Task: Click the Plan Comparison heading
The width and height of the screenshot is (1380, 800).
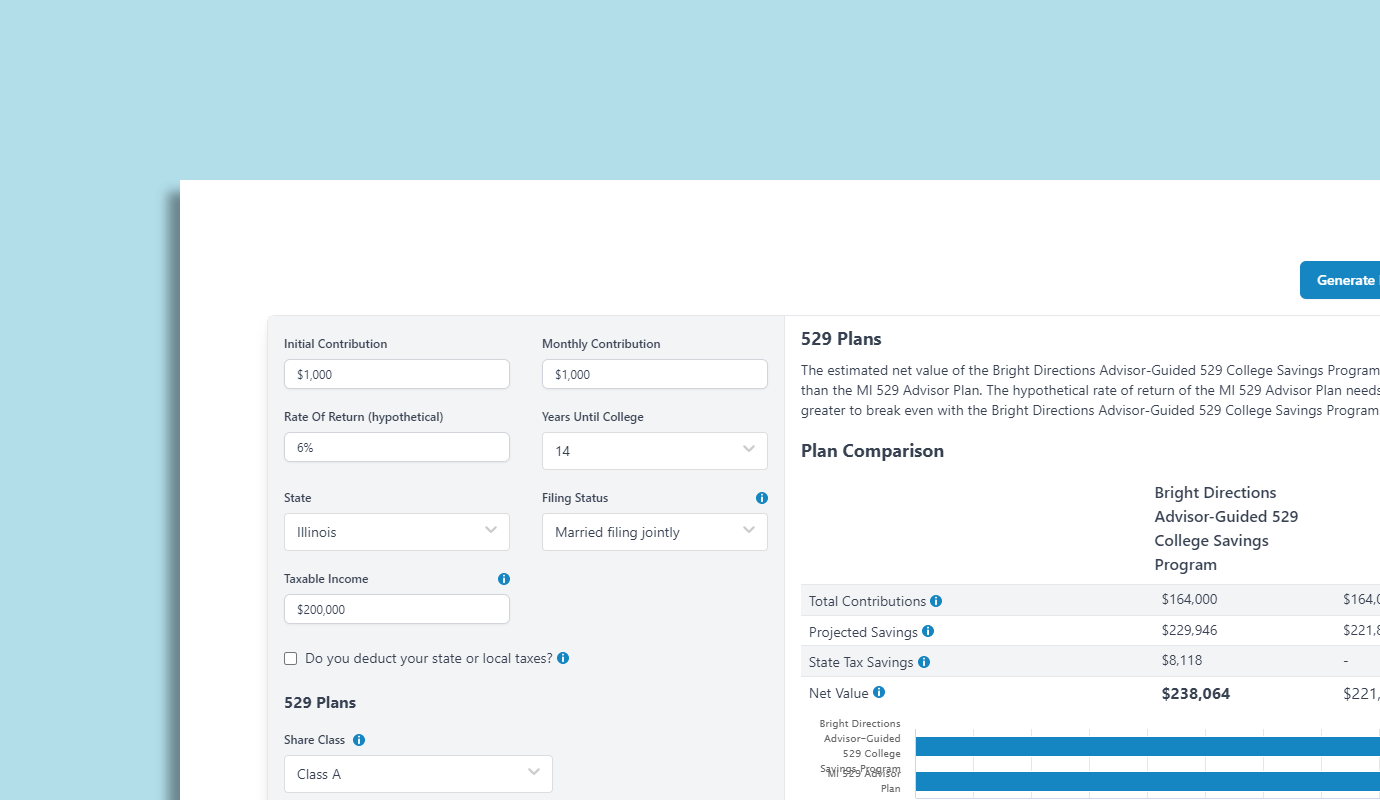Action: coord(872,451)
